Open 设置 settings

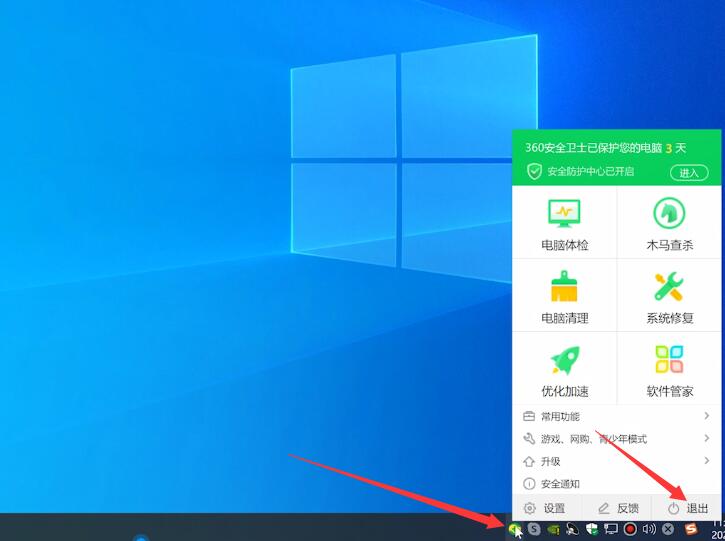coord(545,508)
